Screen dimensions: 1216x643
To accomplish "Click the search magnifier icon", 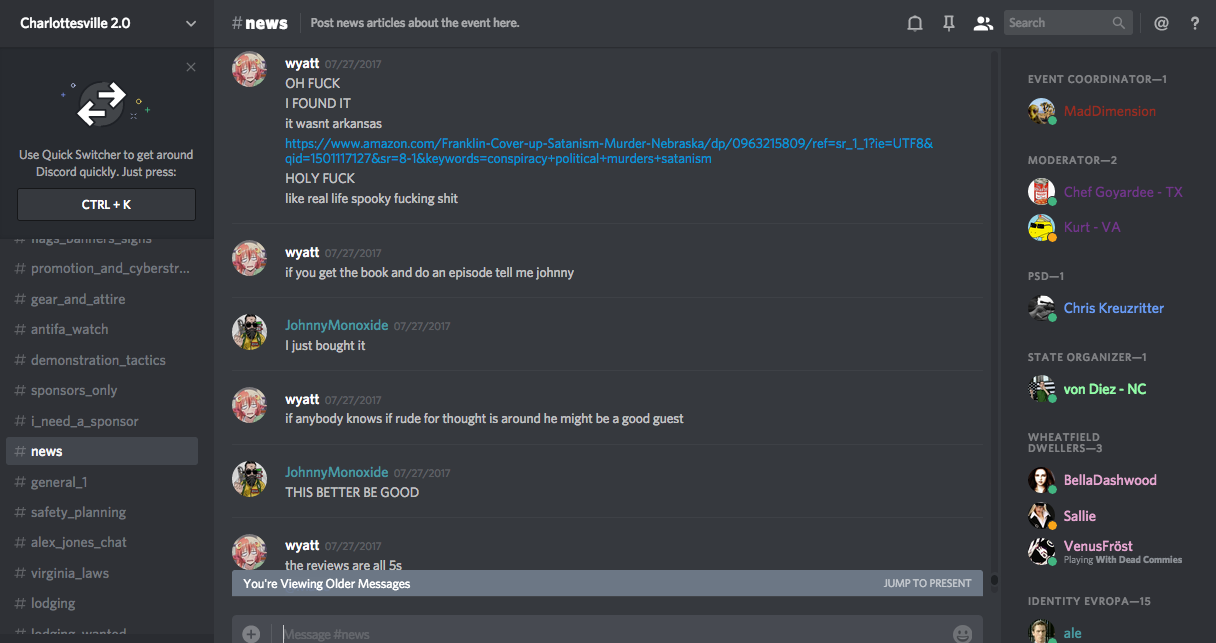I will point(1119,23).
